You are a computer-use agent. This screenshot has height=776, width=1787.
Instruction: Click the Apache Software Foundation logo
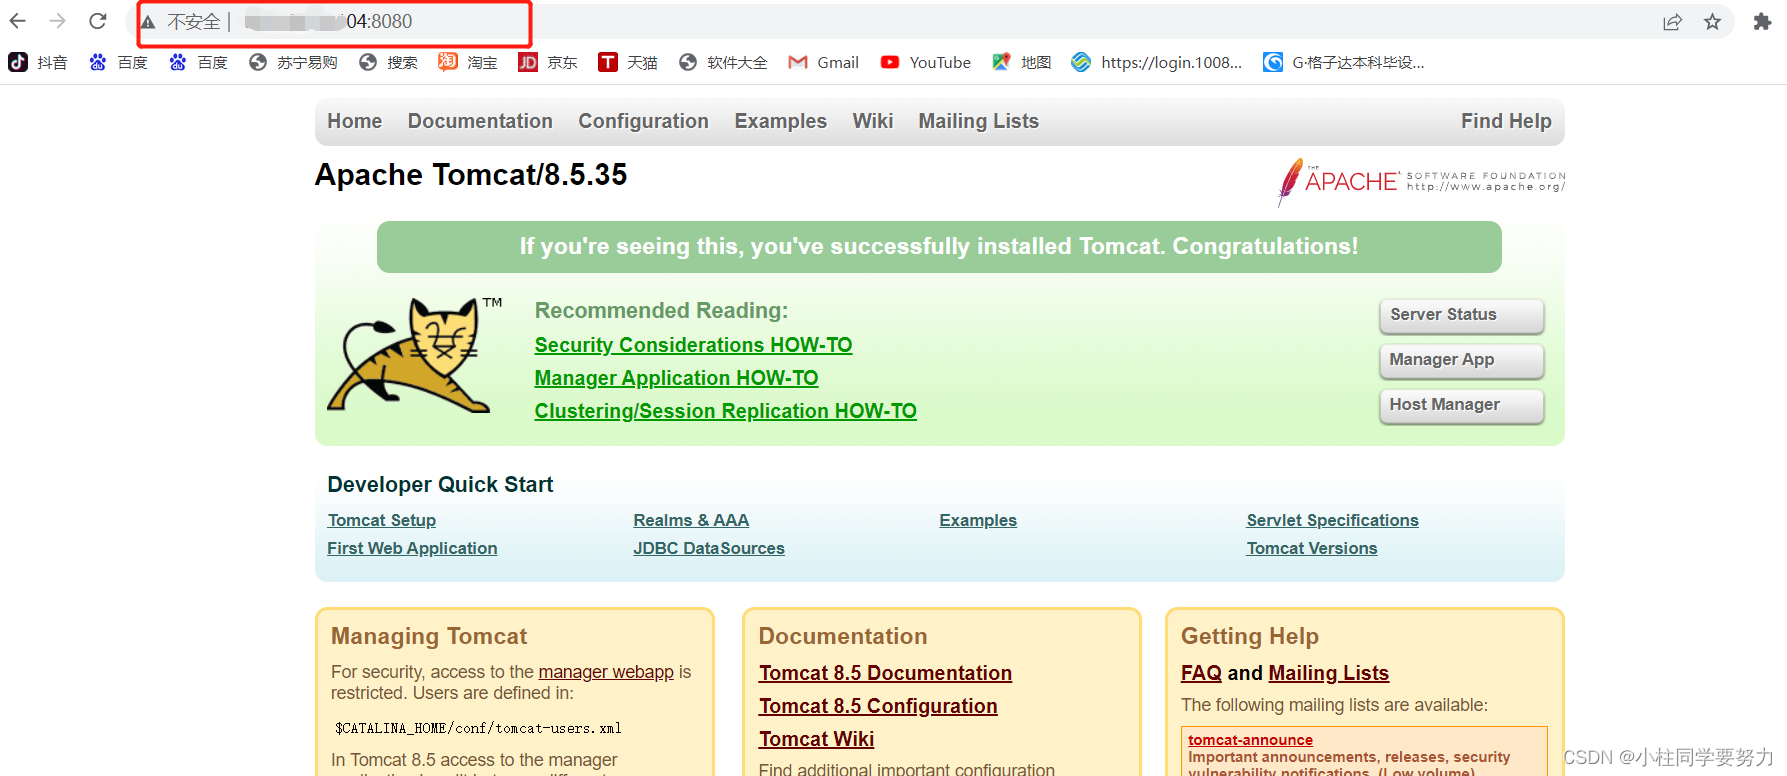[1421, 182]
